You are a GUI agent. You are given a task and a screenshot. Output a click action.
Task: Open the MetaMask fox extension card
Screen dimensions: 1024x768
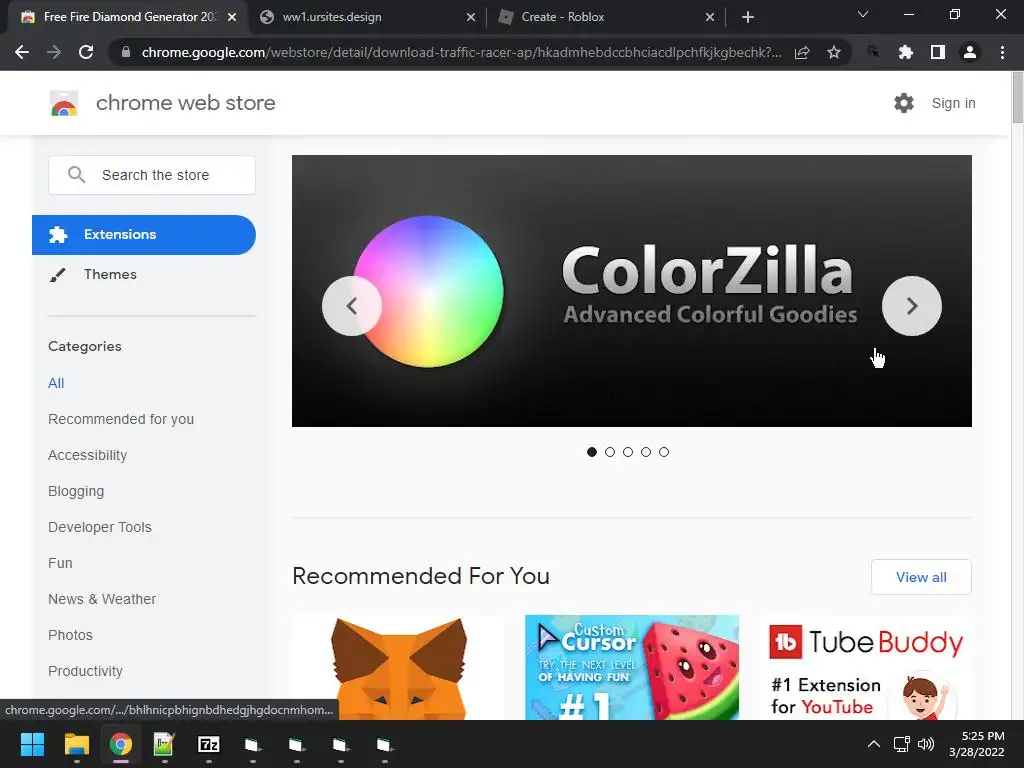point(398,667)
